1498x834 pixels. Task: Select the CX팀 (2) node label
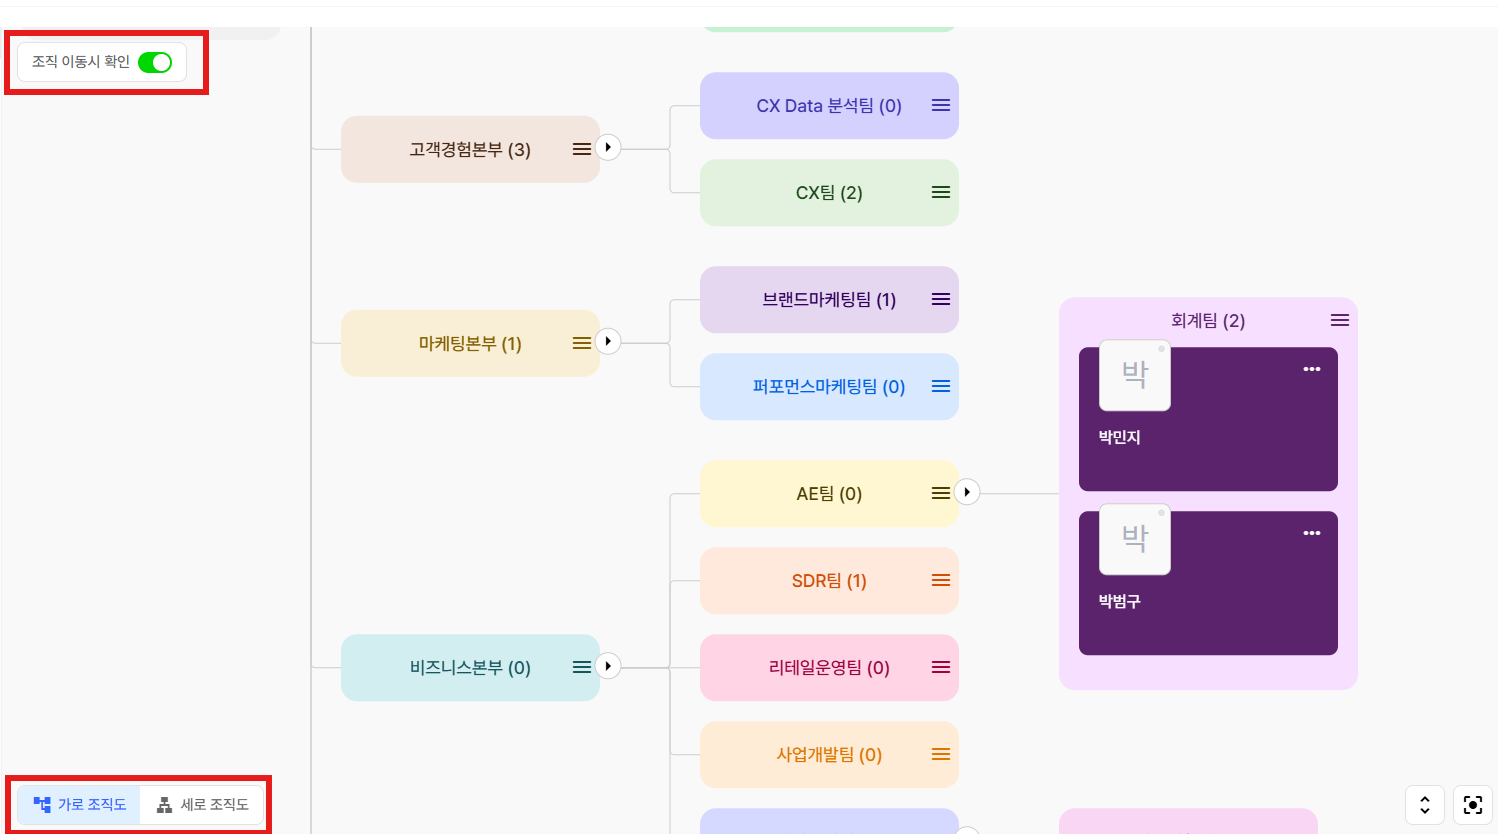coord(829,193)
